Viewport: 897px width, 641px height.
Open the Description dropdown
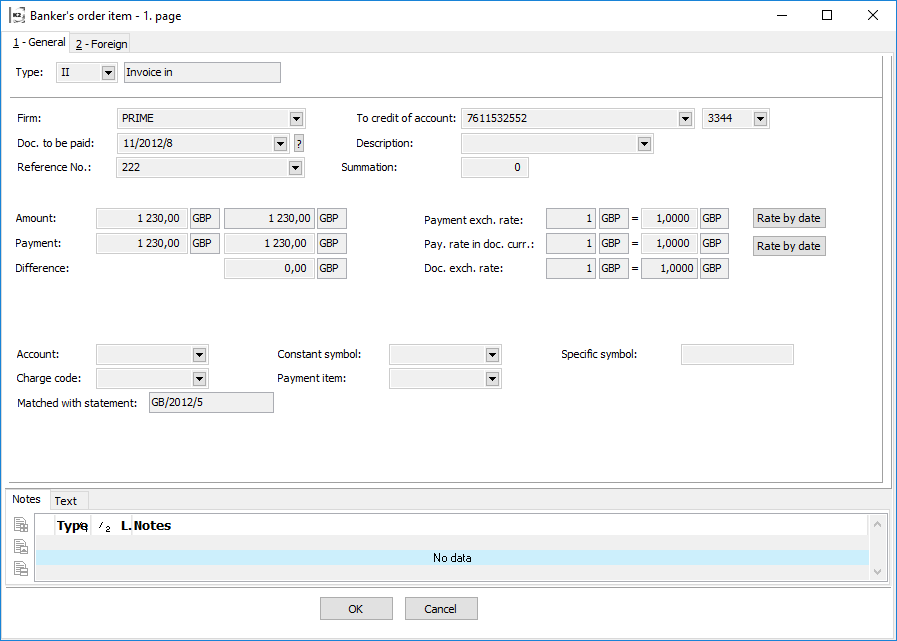pos(645,144)
